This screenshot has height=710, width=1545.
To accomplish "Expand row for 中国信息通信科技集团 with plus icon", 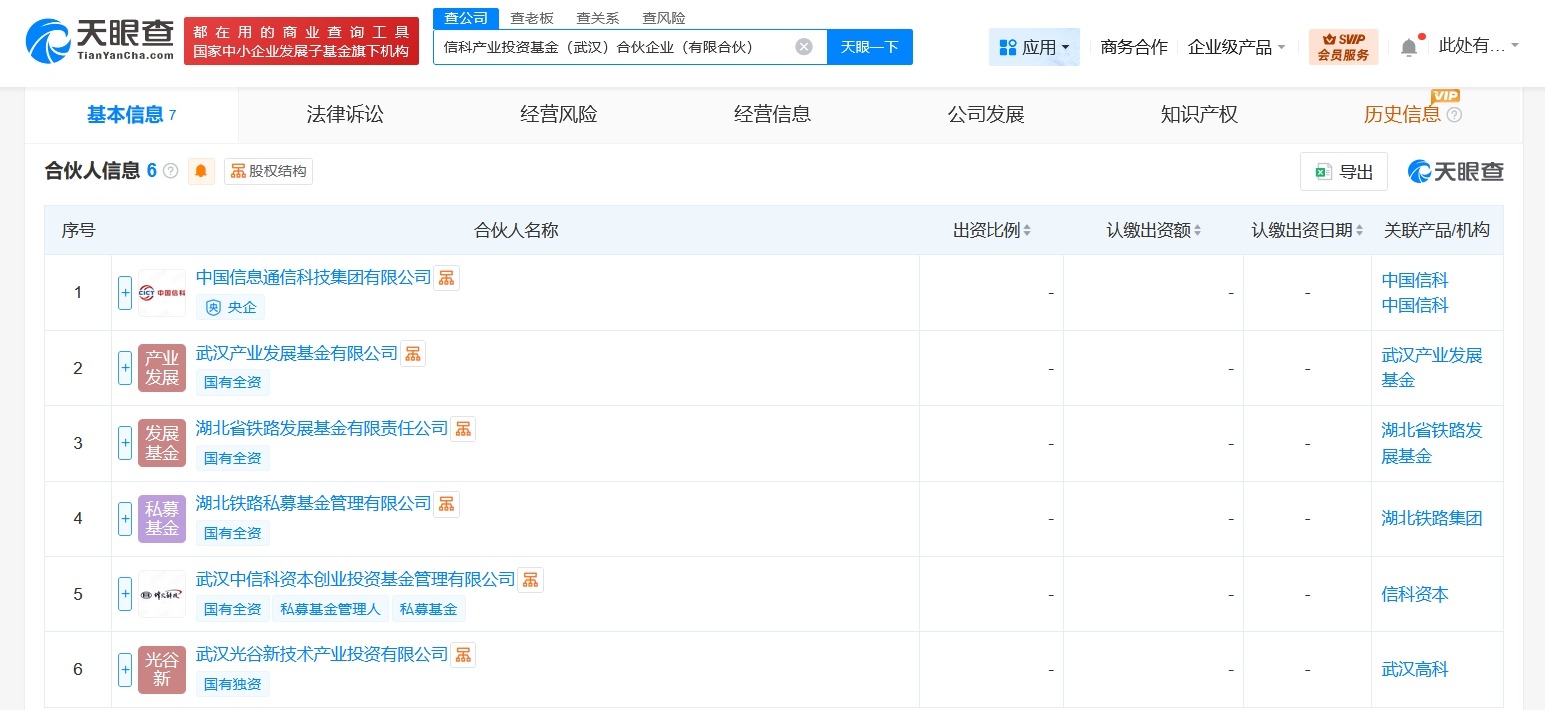I will (x=124, y=292).
